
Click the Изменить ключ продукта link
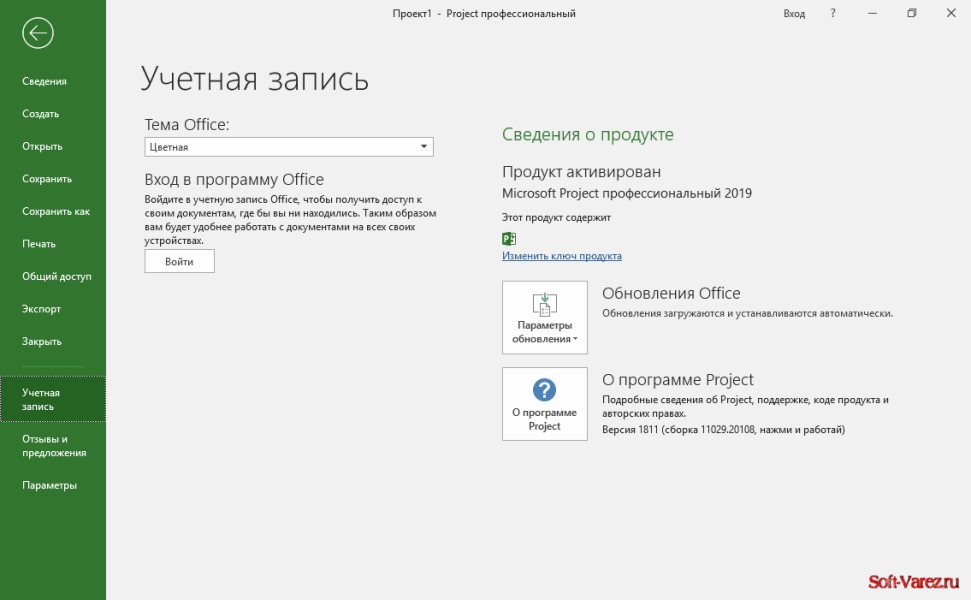coord(562,256)
